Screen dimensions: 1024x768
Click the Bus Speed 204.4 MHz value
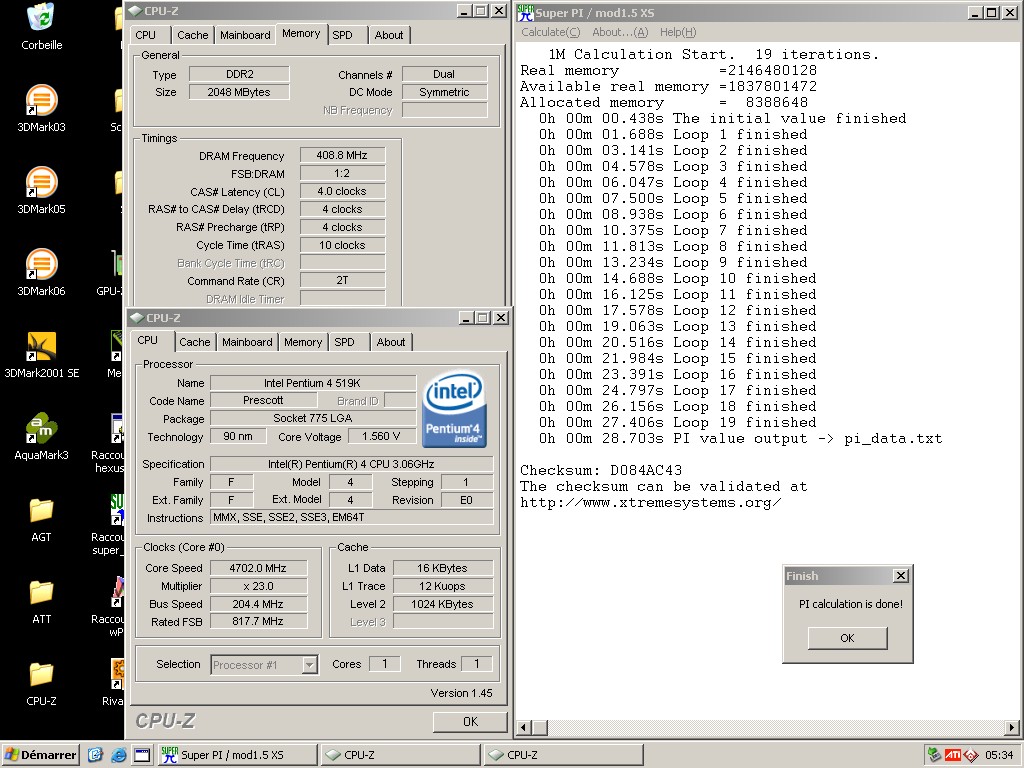click(x=258, y=604)
